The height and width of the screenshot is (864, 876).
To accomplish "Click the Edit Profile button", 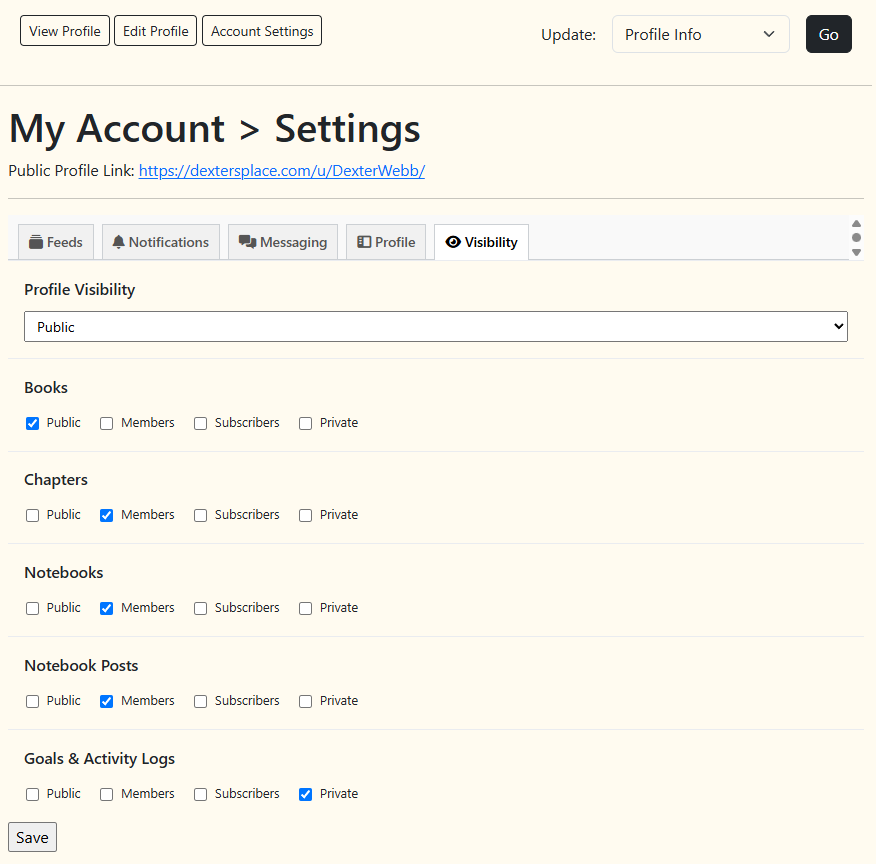I will coord(155,31).
